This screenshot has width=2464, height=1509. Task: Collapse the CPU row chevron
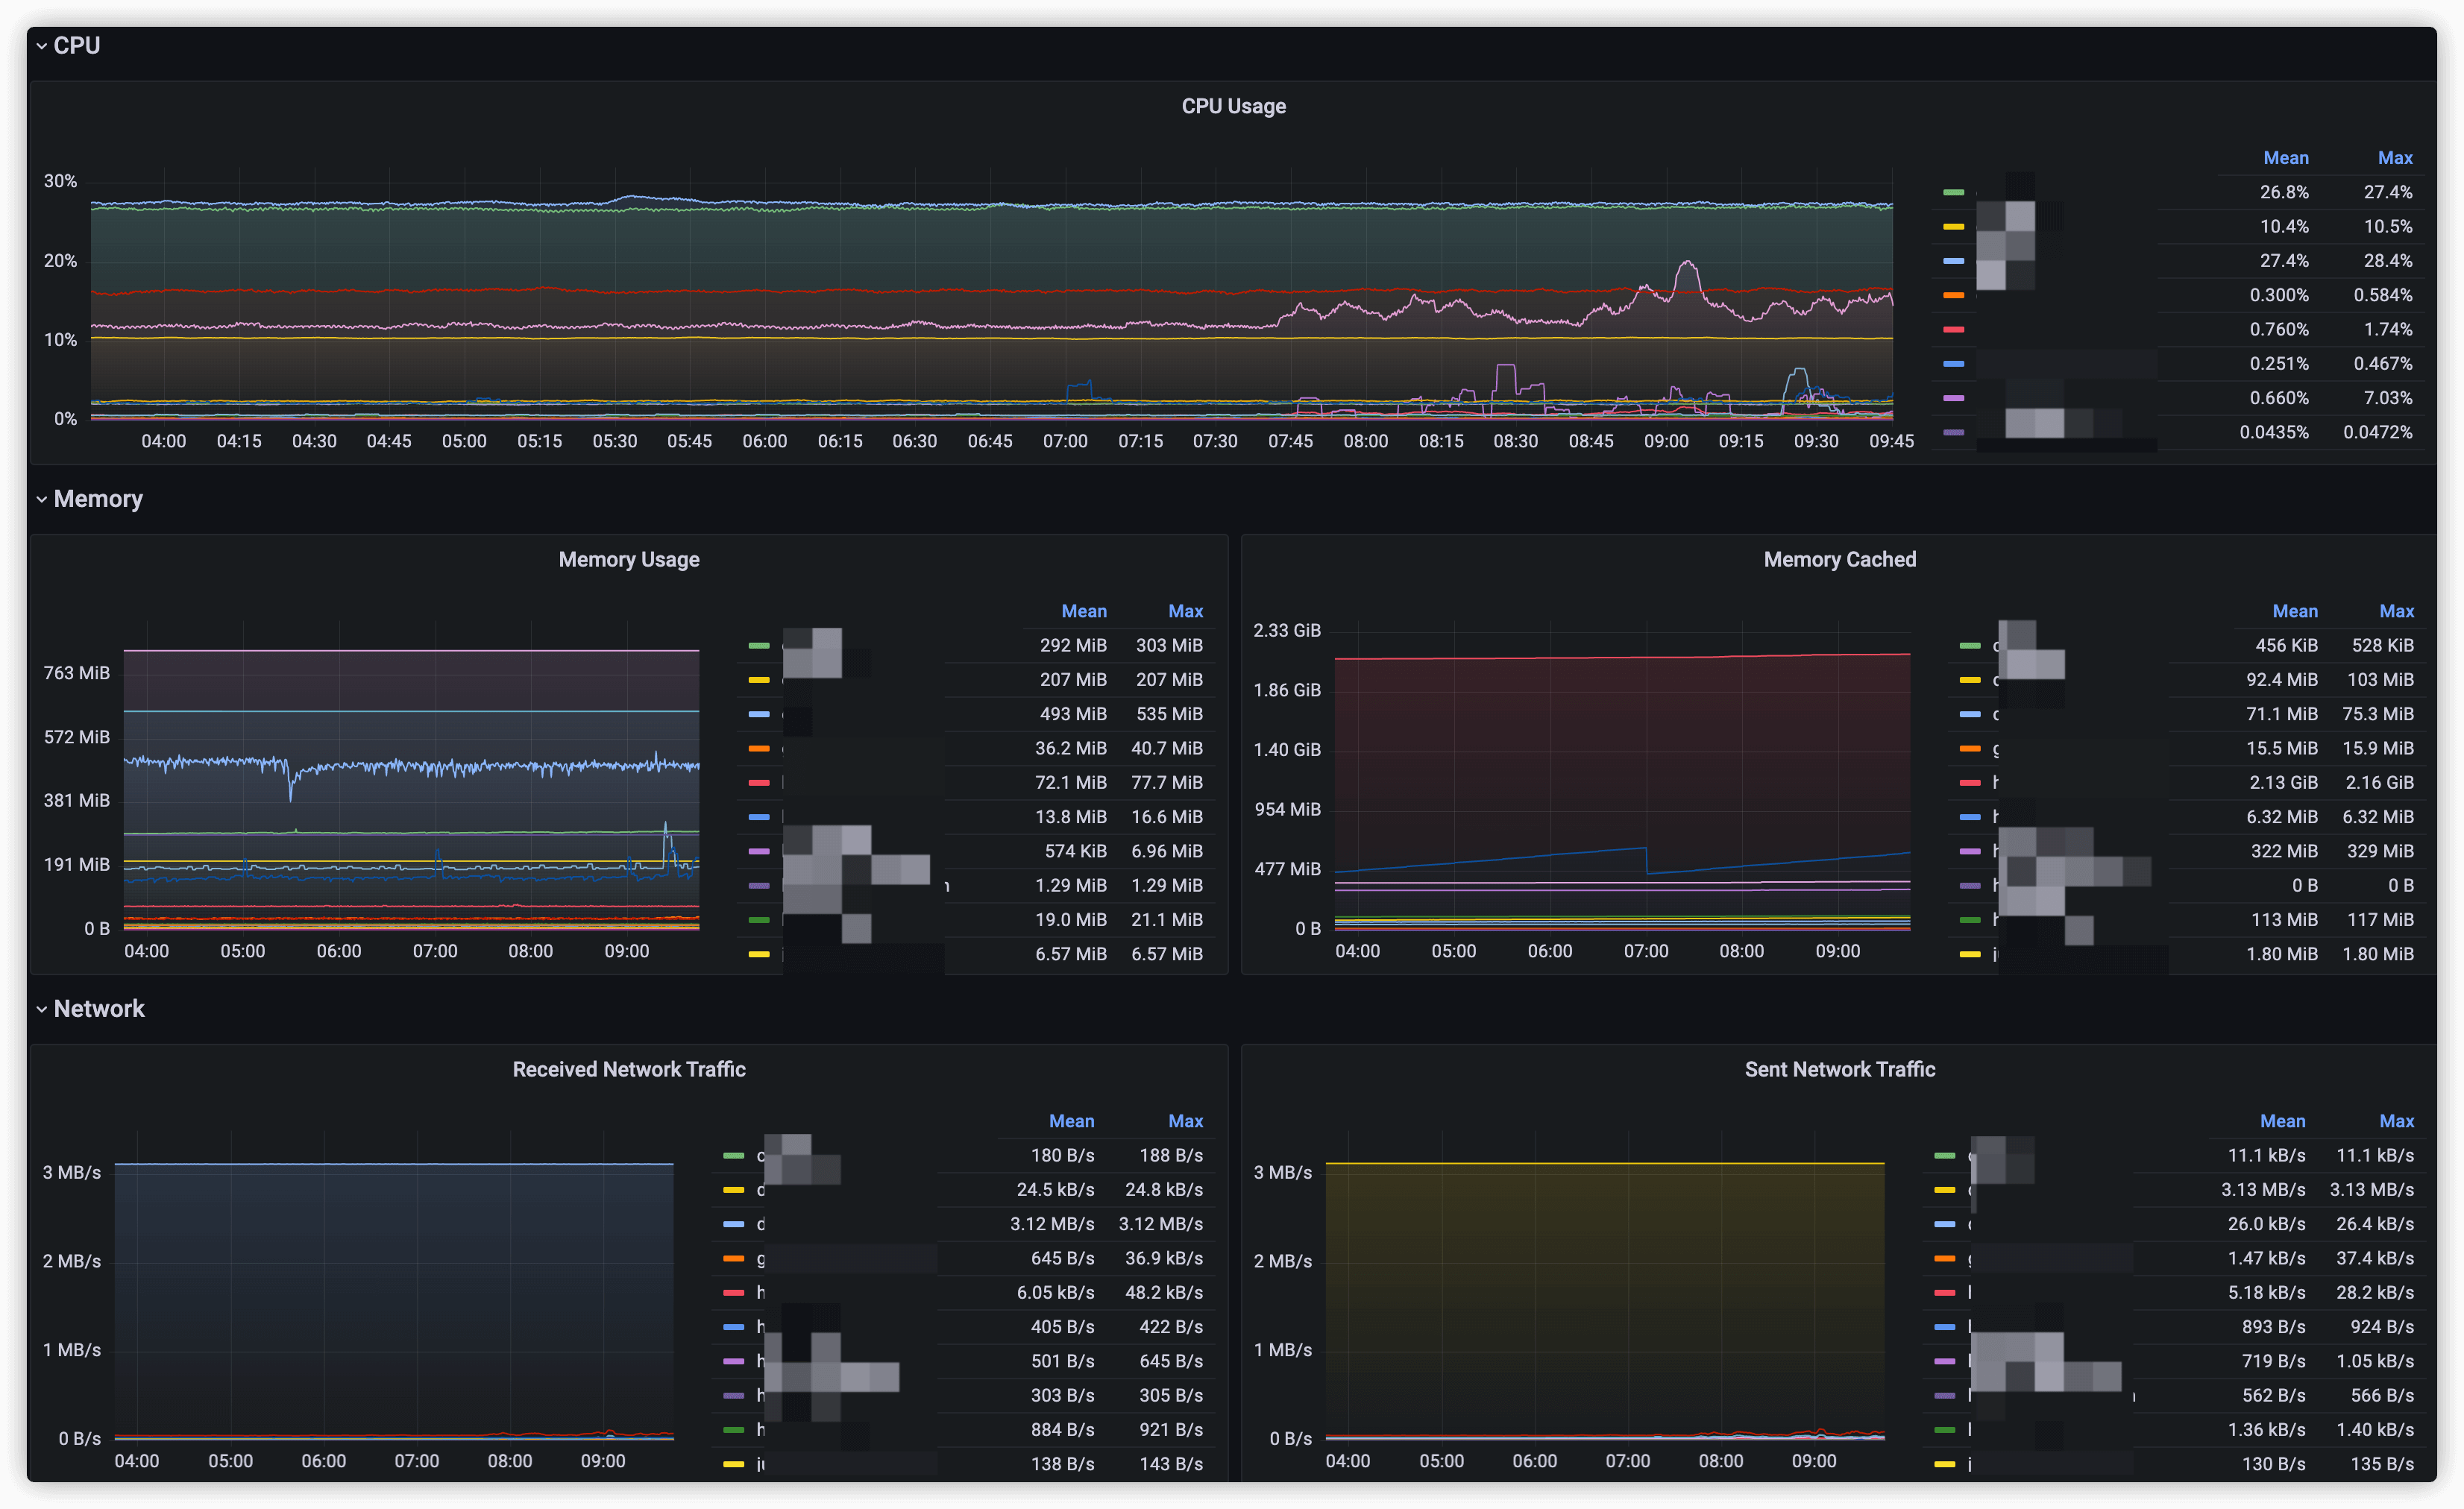(41, 46)
